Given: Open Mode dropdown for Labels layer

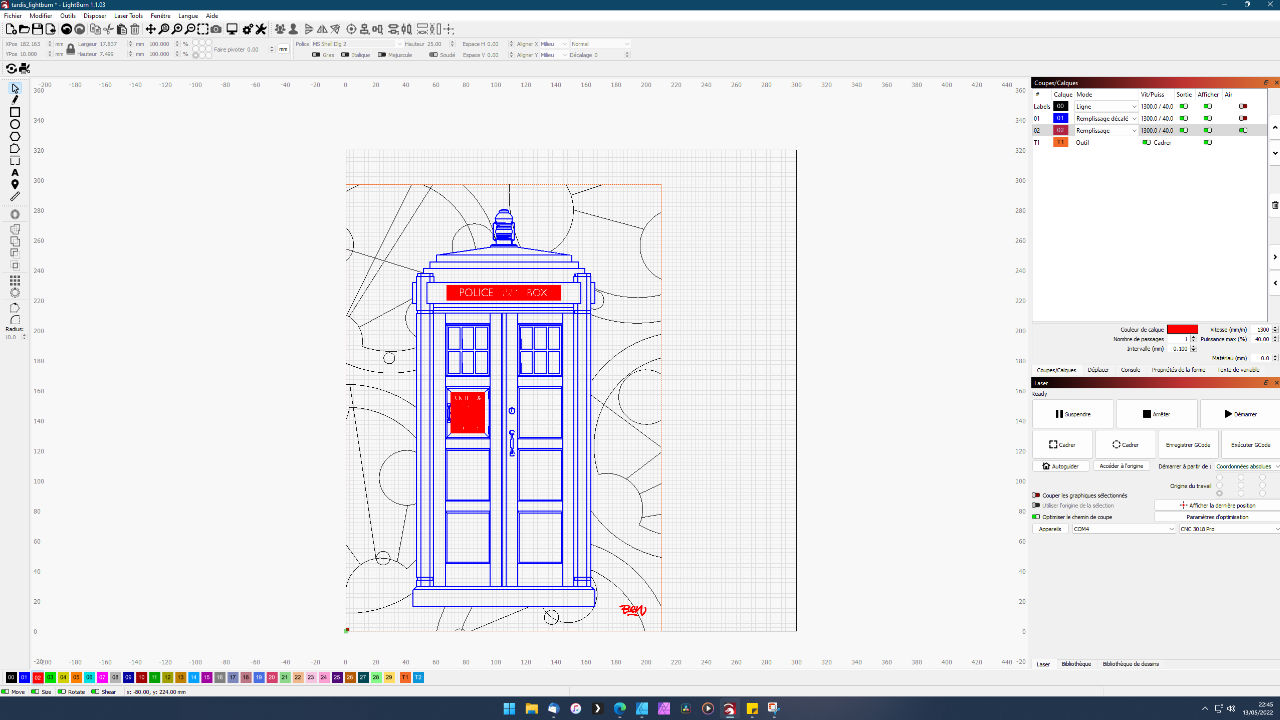Looking at the screenshot, I should pos(1106,106).
